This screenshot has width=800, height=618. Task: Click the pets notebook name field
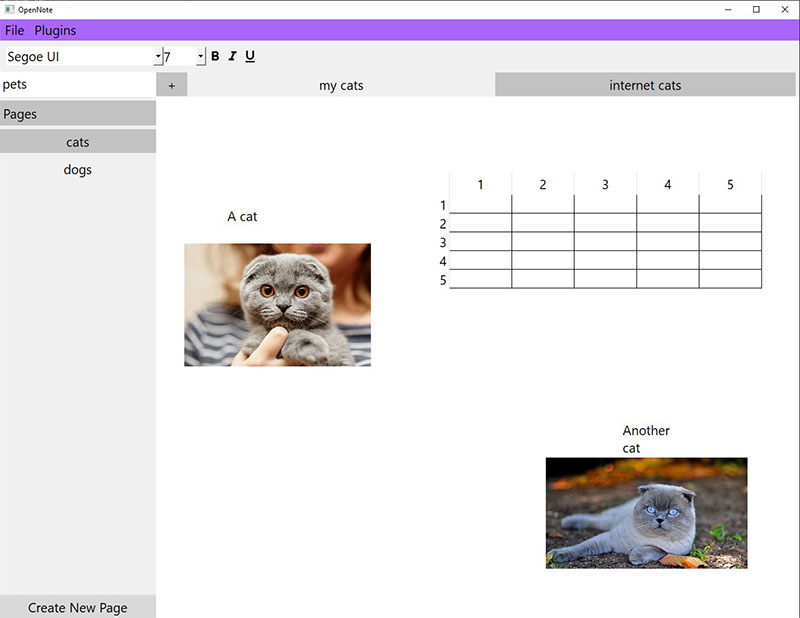(78, 84)
